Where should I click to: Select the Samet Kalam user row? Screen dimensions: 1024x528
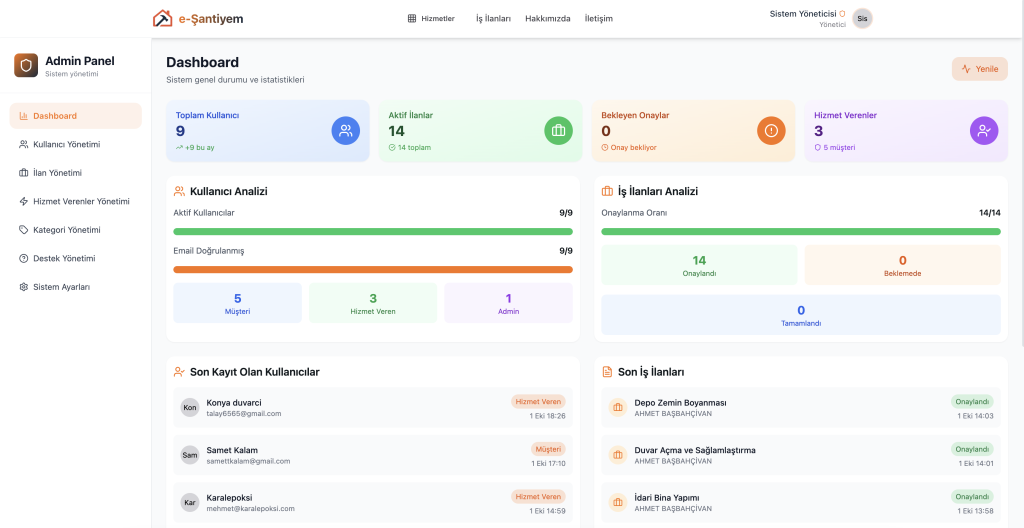(372, 455)
